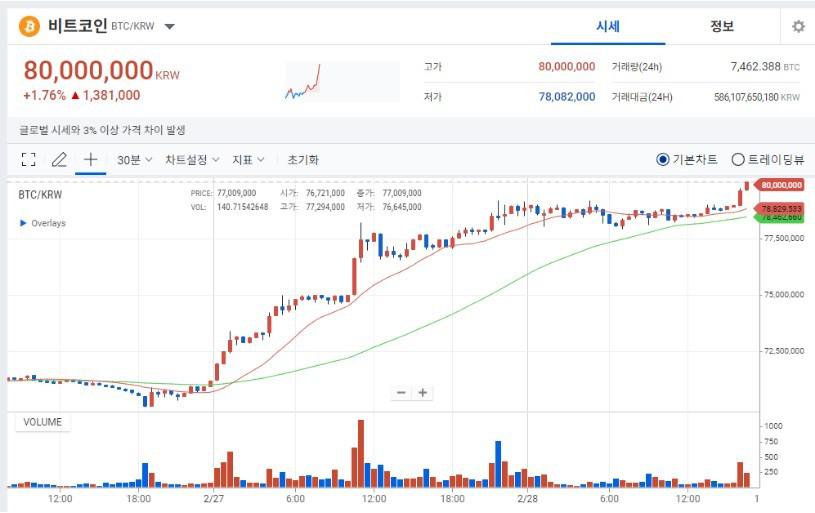815x513 pixels.
Task: Open the 30분 interval dropdown
Action: point(134,160)
